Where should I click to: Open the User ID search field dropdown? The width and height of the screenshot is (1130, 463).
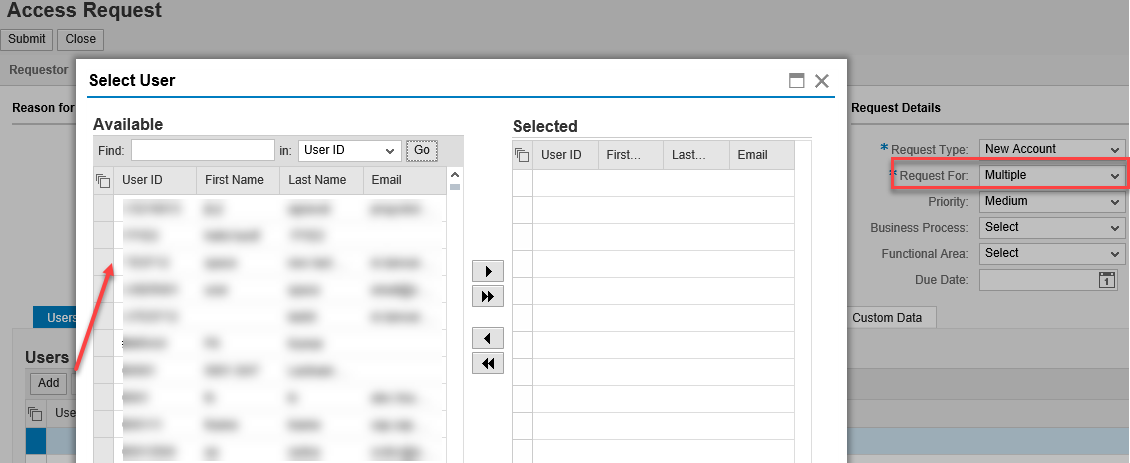point(350,150)
